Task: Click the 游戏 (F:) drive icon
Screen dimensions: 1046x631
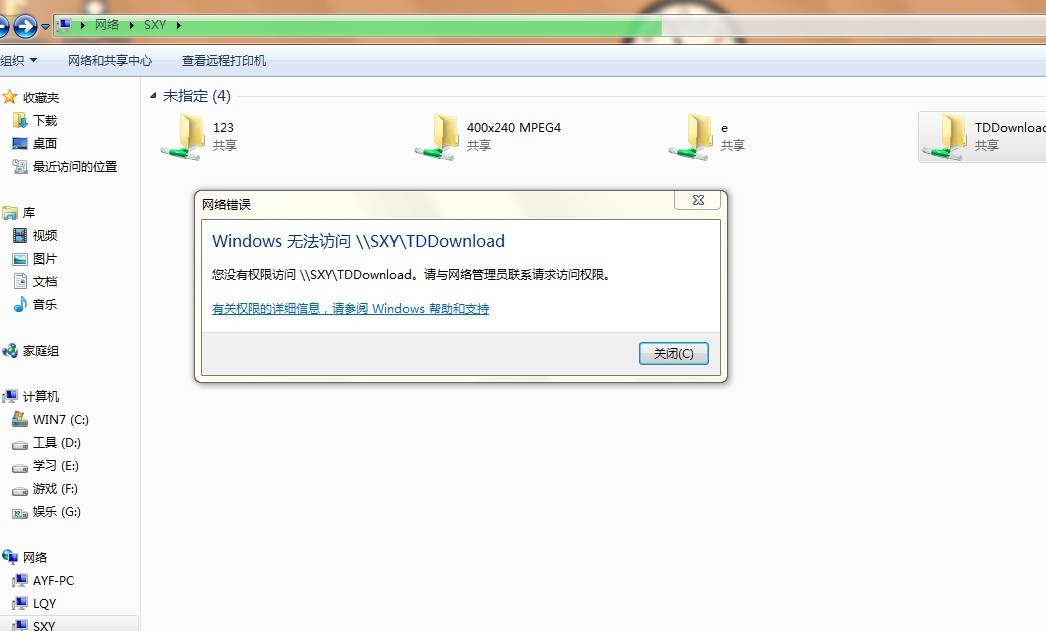Action: point(20,490)
